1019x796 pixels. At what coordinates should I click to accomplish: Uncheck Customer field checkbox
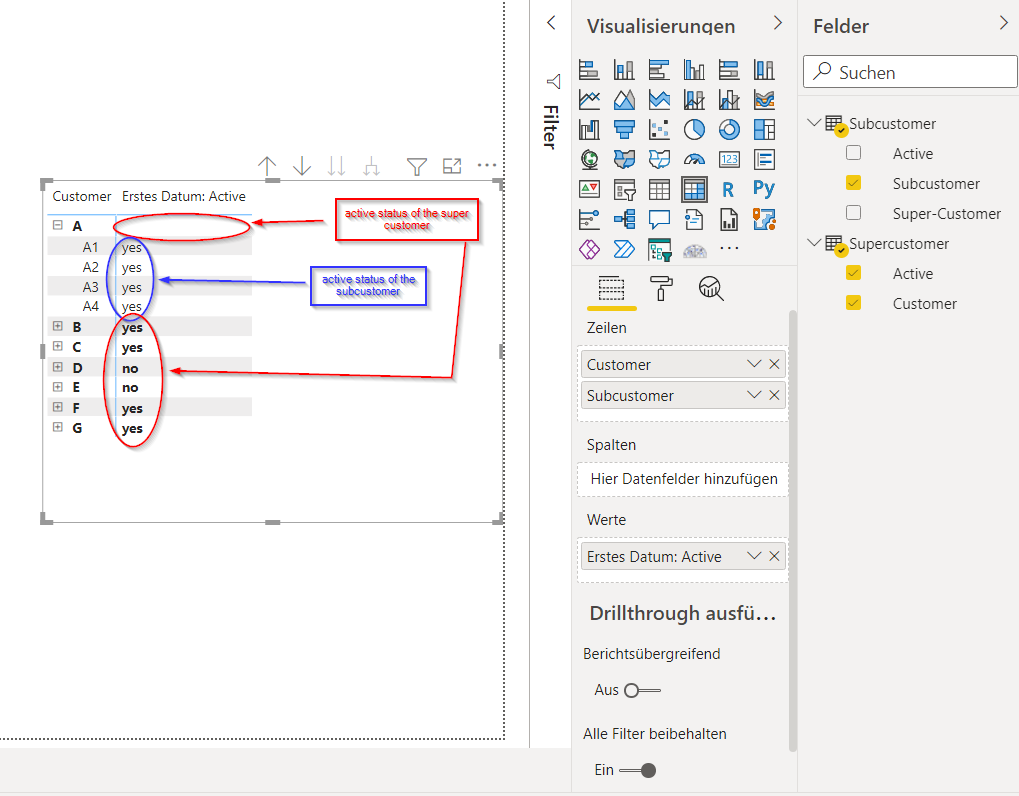tap(853, 302)
